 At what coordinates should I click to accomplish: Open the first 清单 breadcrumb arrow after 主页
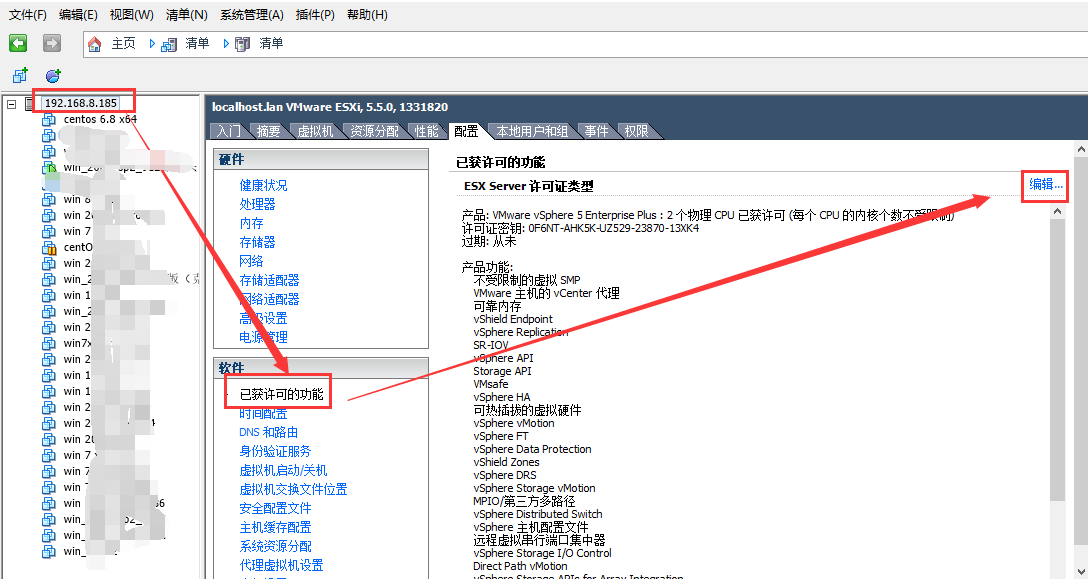point(152,44)
